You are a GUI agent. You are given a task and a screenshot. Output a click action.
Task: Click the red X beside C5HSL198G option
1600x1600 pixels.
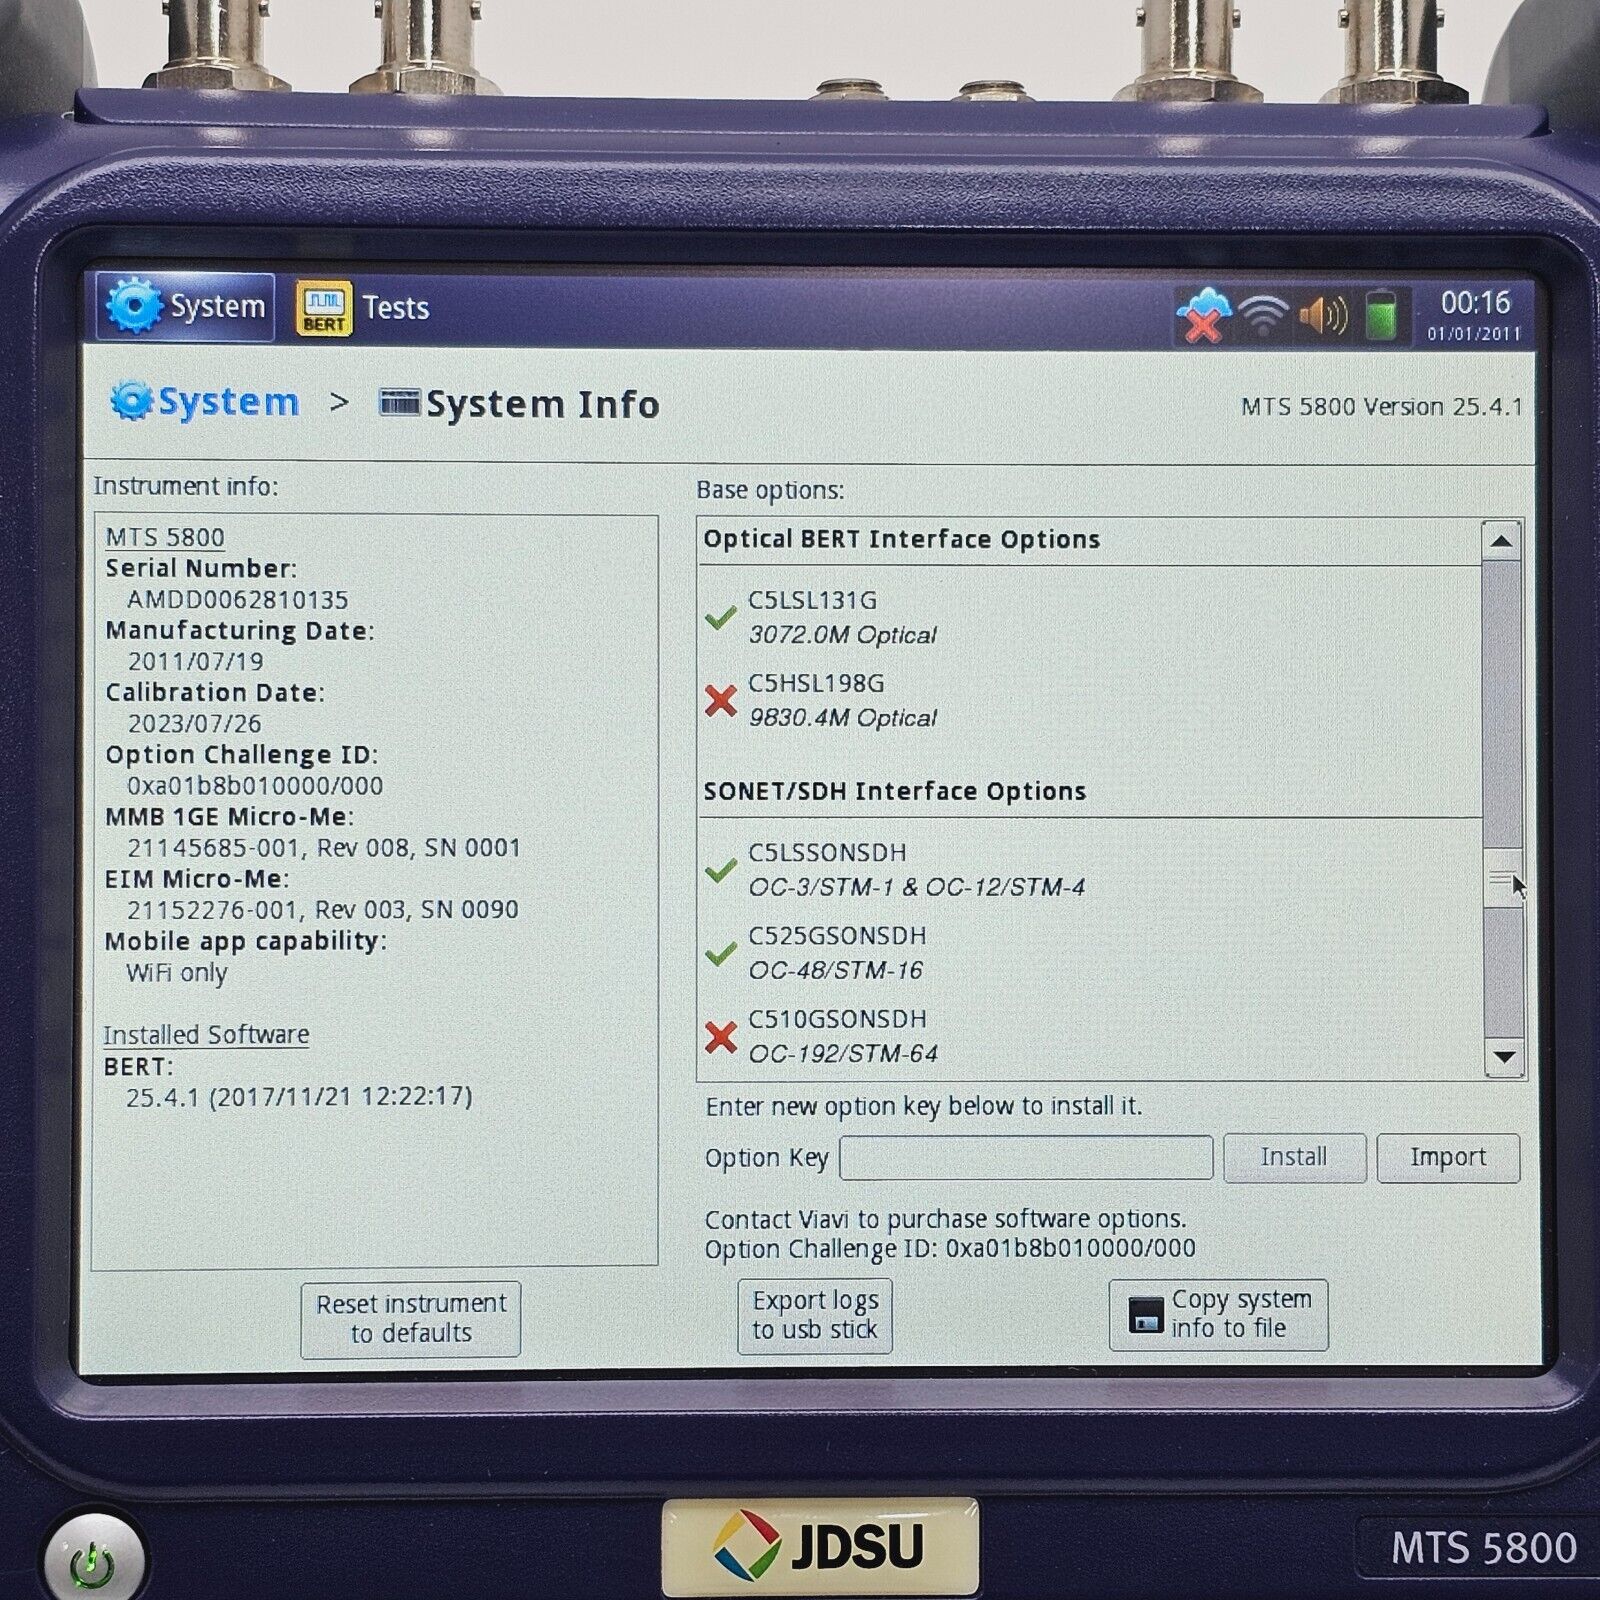point(722,702)
